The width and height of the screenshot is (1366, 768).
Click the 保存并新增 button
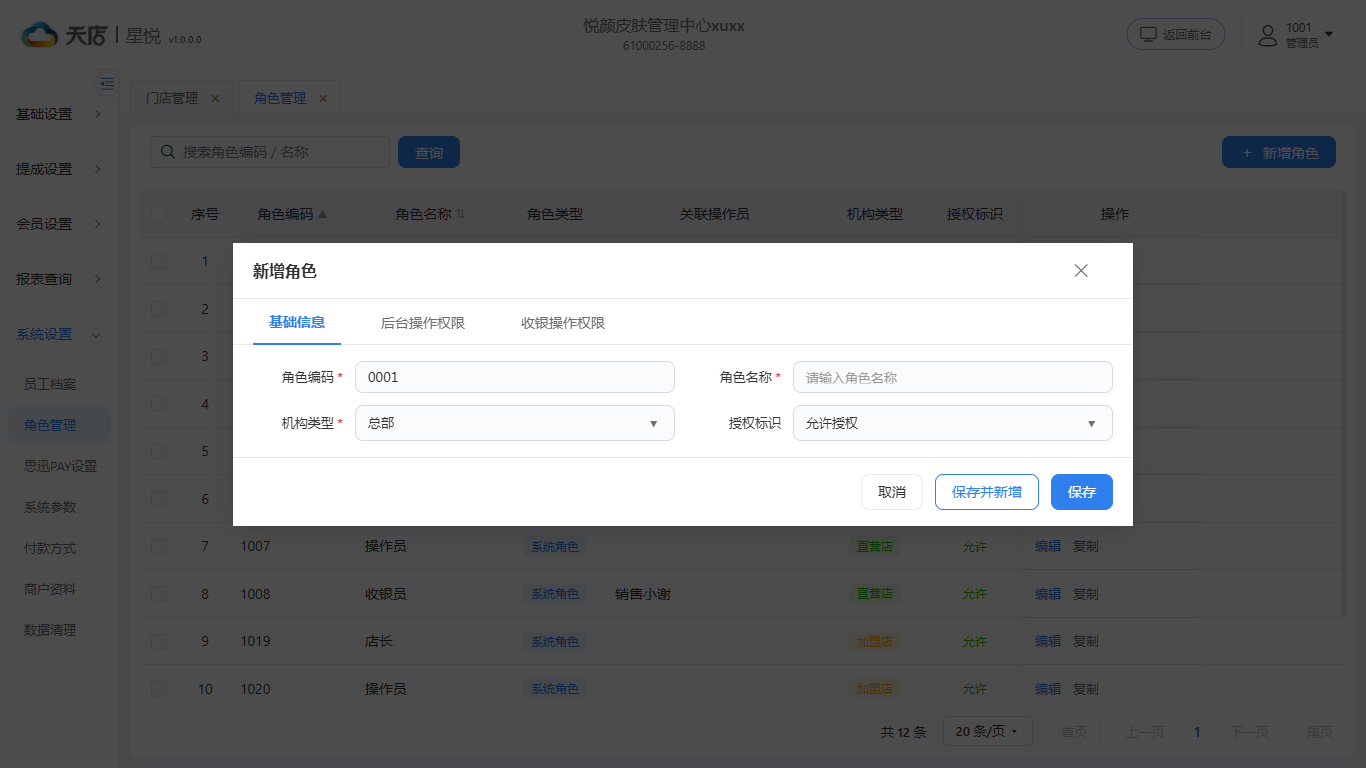tap(987, 492)
